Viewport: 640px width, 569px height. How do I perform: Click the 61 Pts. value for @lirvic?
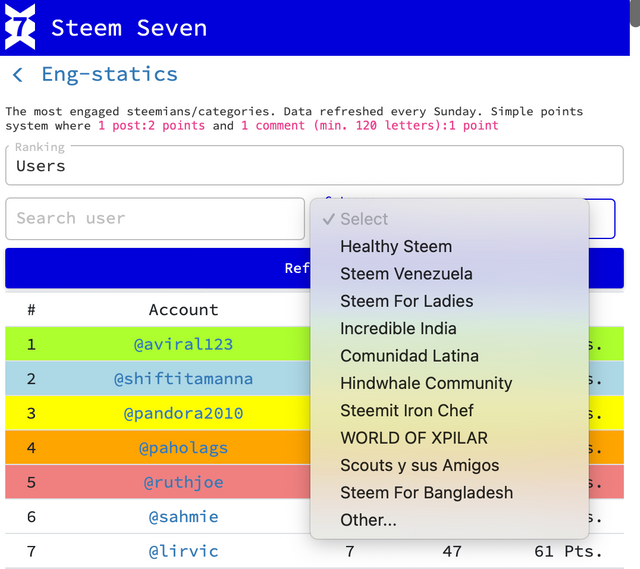[x=568, y=551]
